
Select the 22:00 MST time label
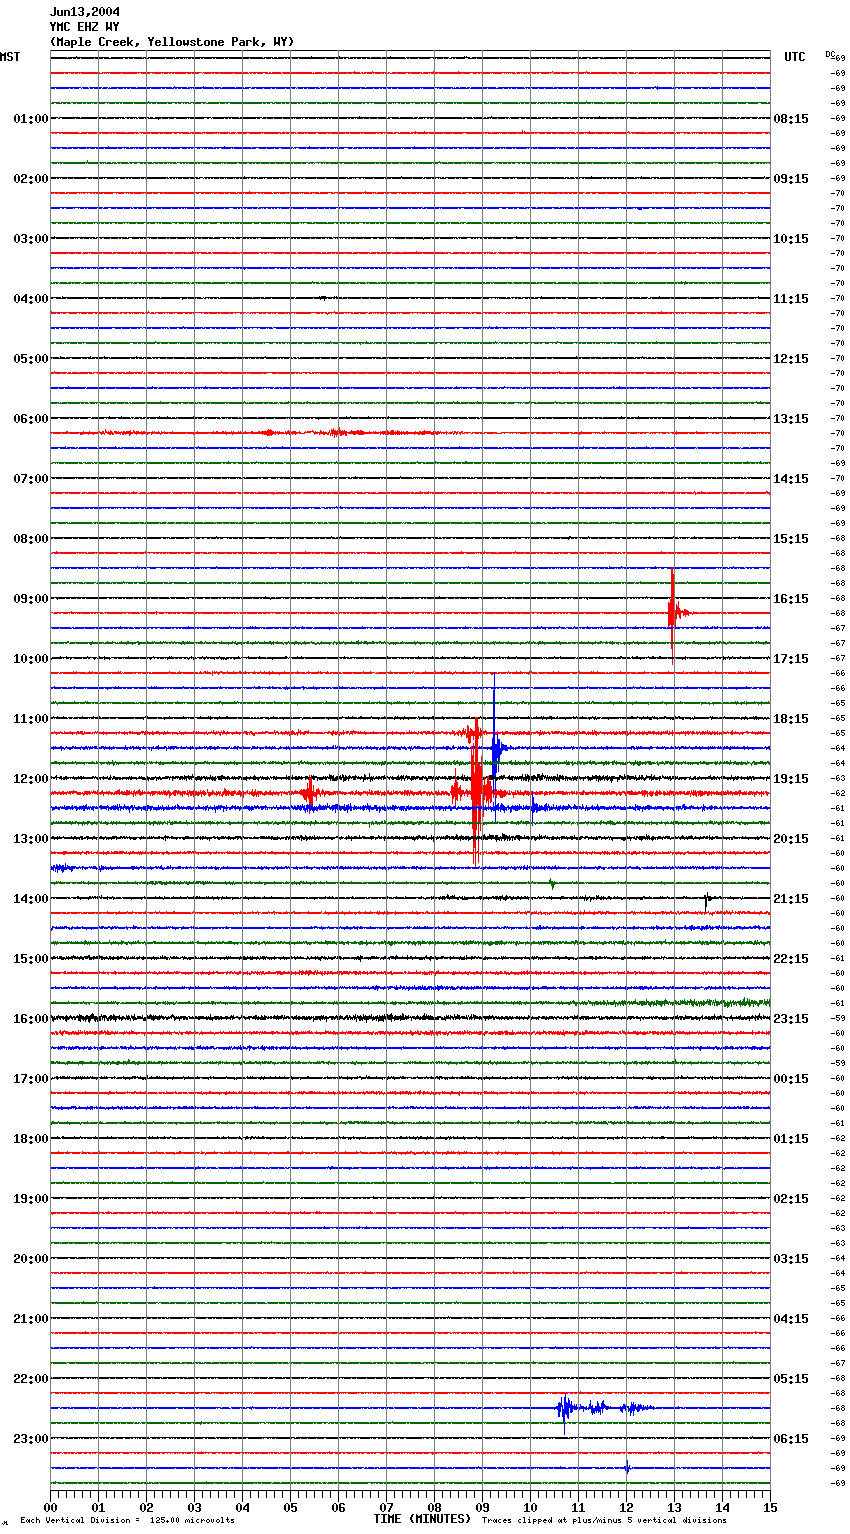tap(31, 1379)
